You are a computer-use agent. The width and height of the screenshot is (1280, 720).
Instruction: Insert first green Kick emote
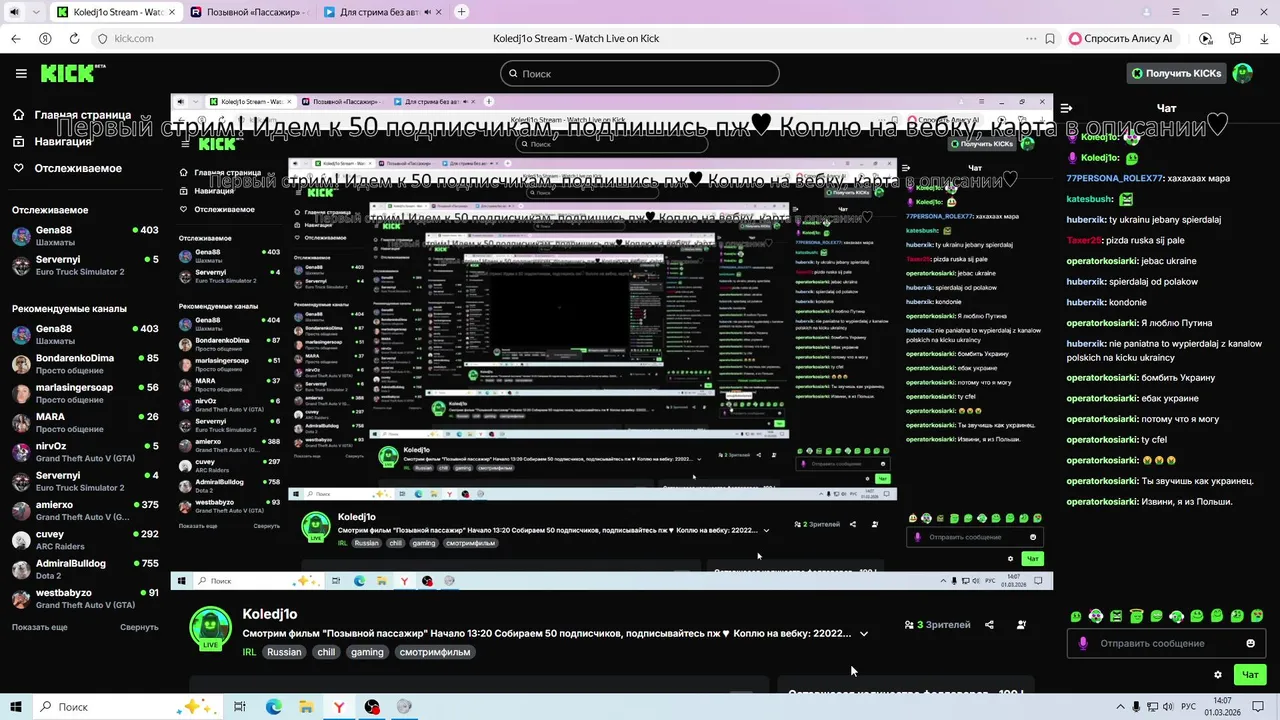[1076, 616]
